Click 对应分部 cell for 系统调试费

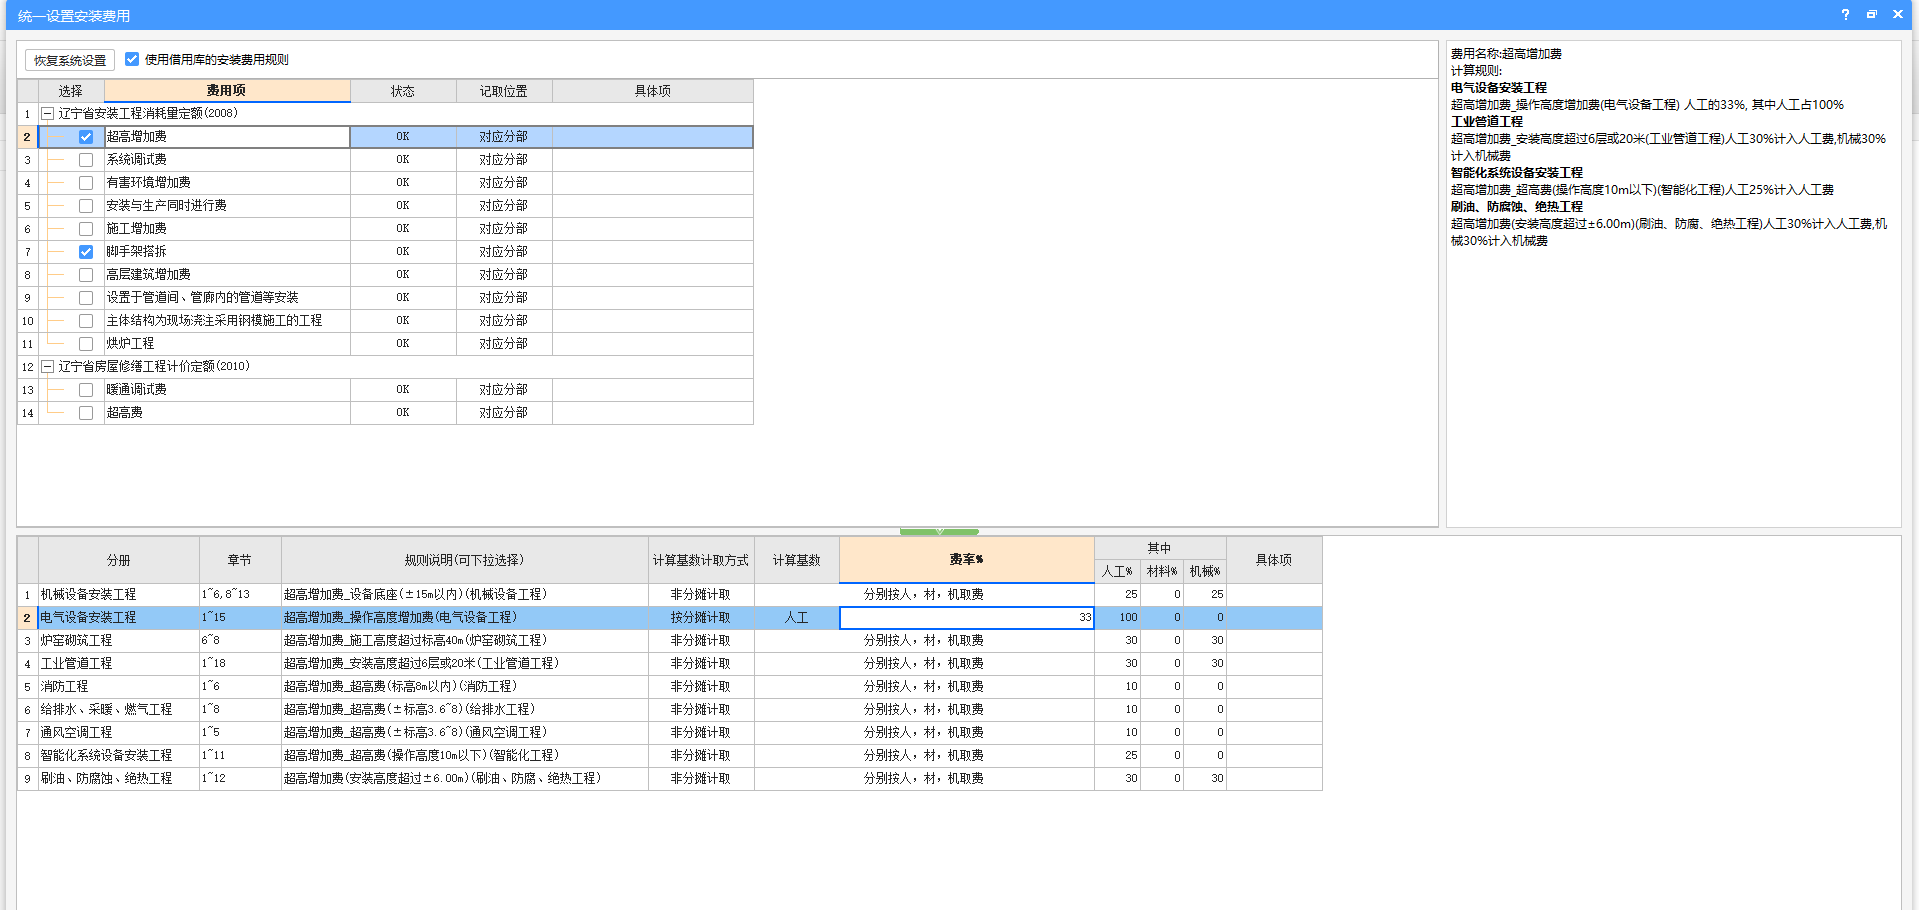tap(504, 160)
